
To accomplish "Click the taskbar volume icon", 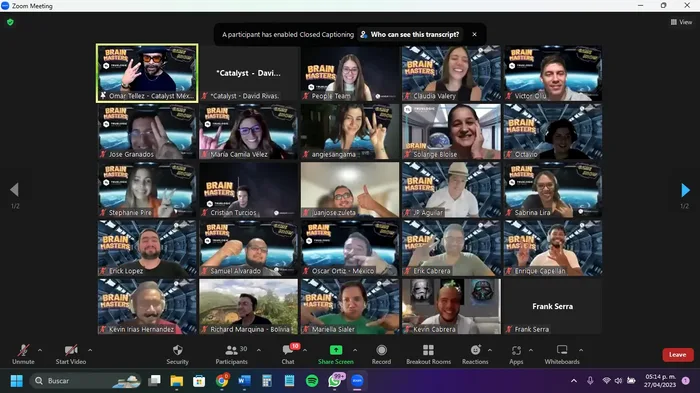I will 618,380.
